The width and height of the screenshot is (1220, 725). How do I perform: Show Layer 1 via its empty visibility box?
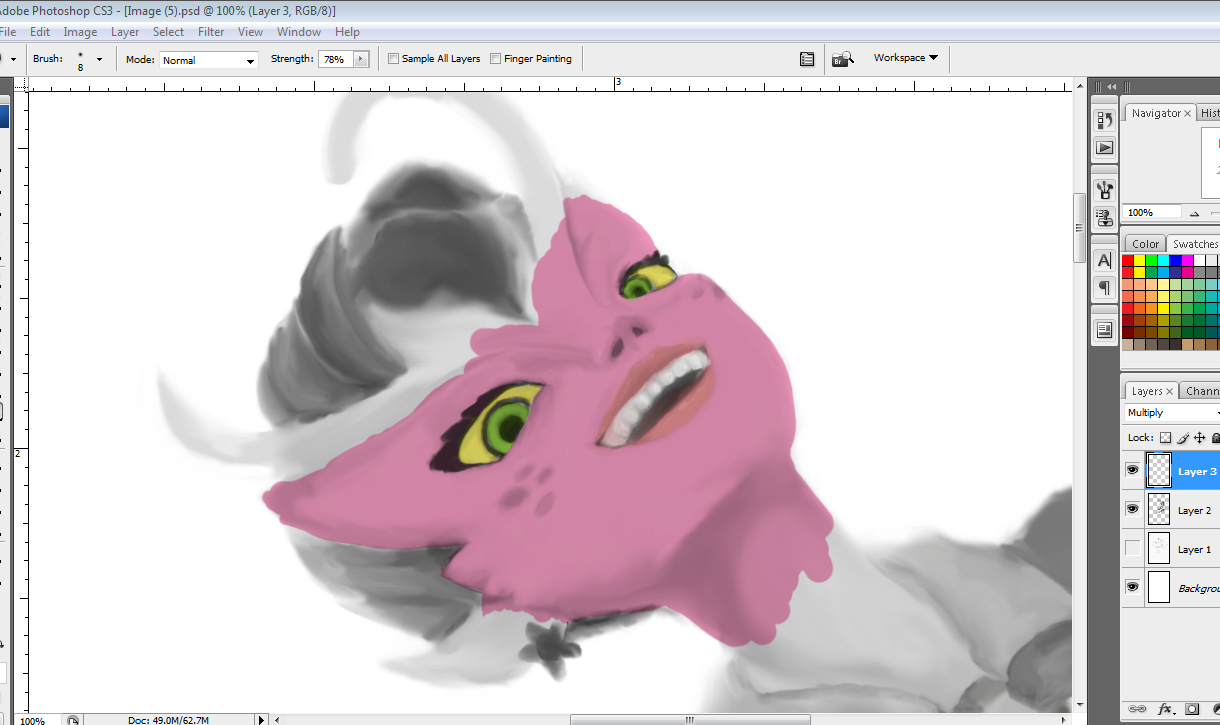1132,548
